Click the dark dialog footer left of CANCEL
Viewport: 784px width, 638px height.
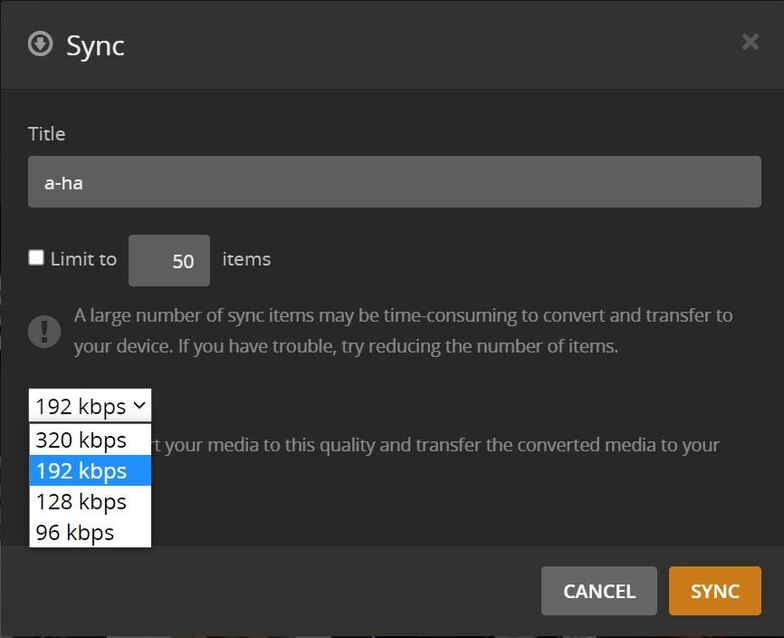pyautogui.click(x=300, y=591)
